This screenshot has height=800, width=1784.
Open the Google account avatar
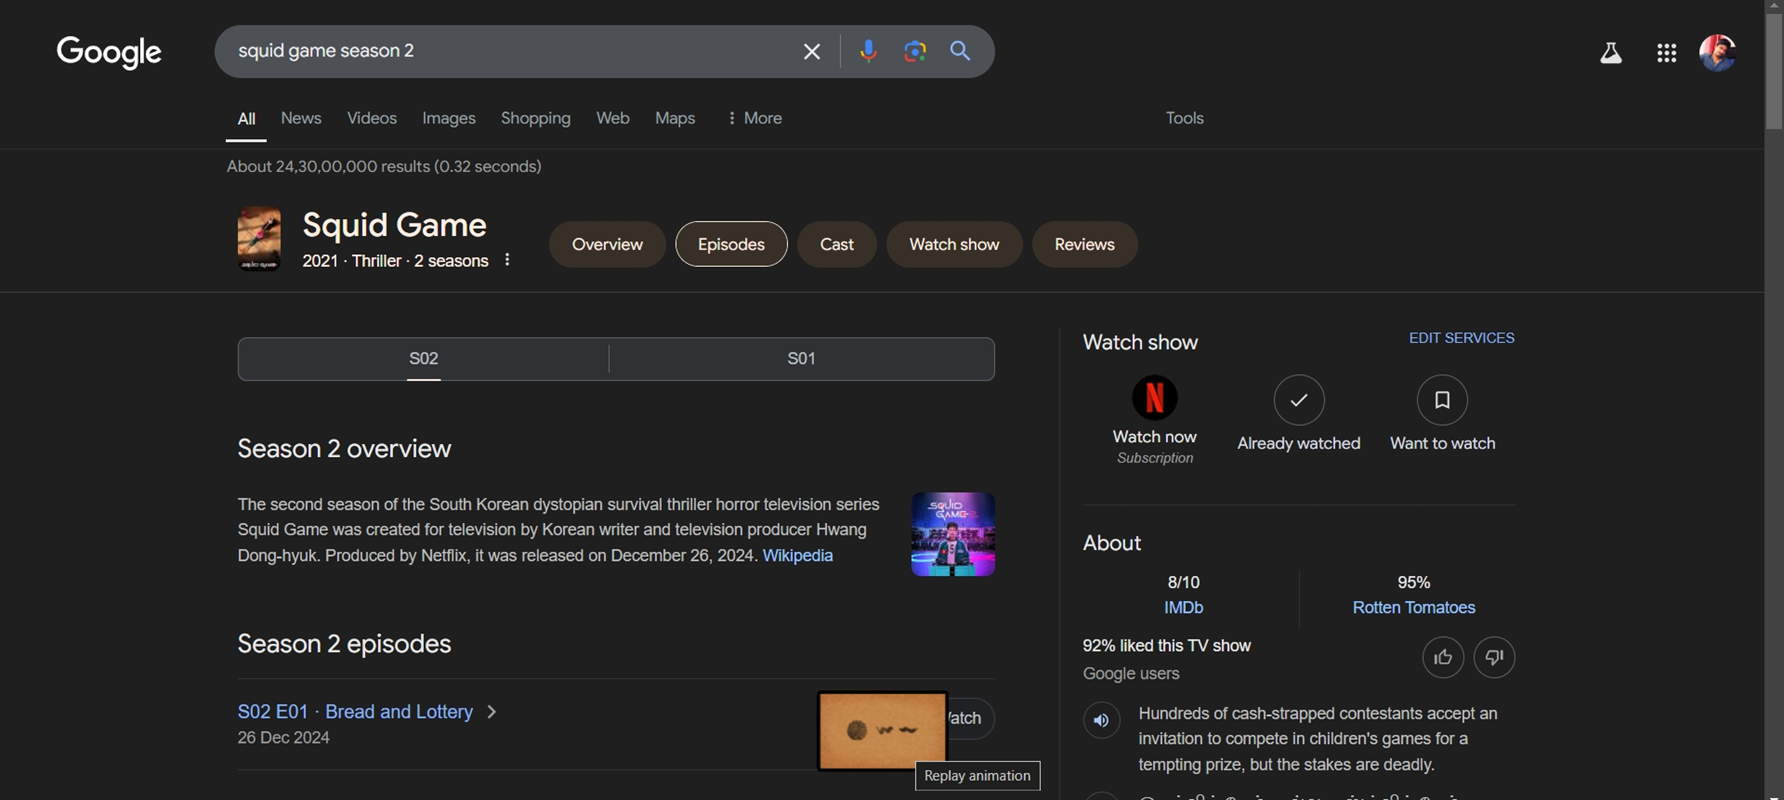1717,53
